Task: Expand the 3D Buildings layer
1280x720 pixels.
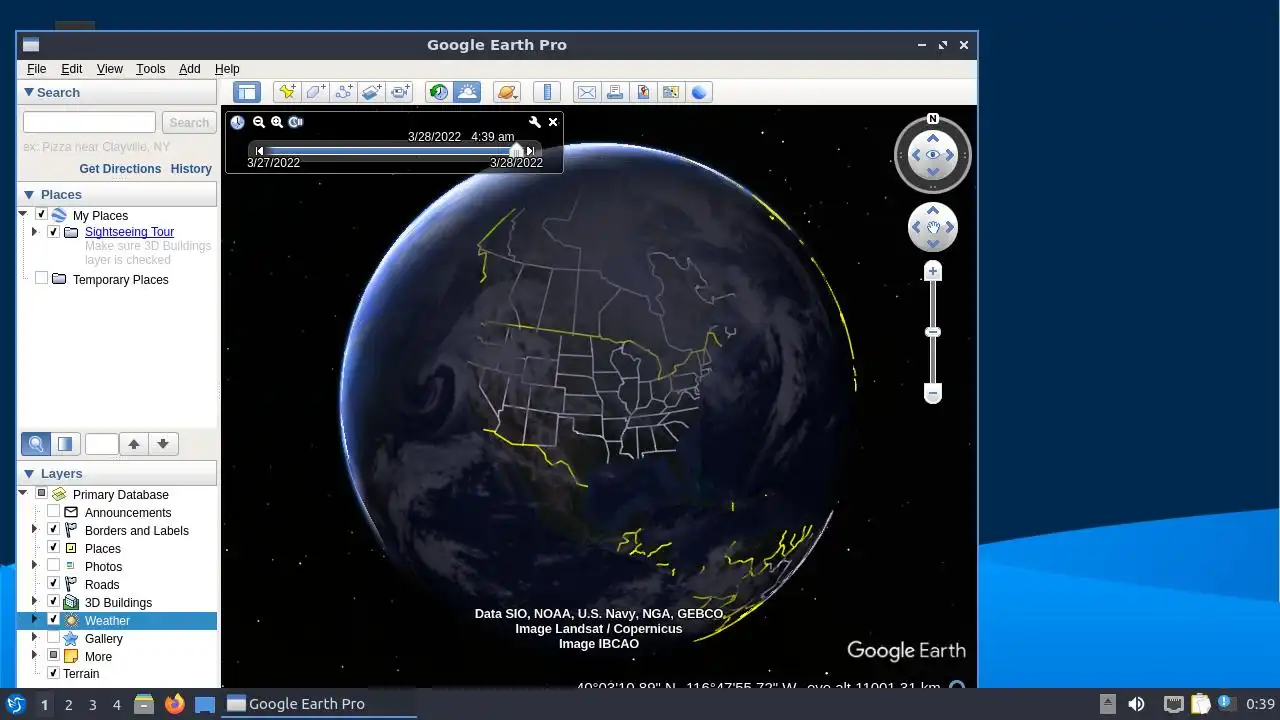Action: pos(35,602)
